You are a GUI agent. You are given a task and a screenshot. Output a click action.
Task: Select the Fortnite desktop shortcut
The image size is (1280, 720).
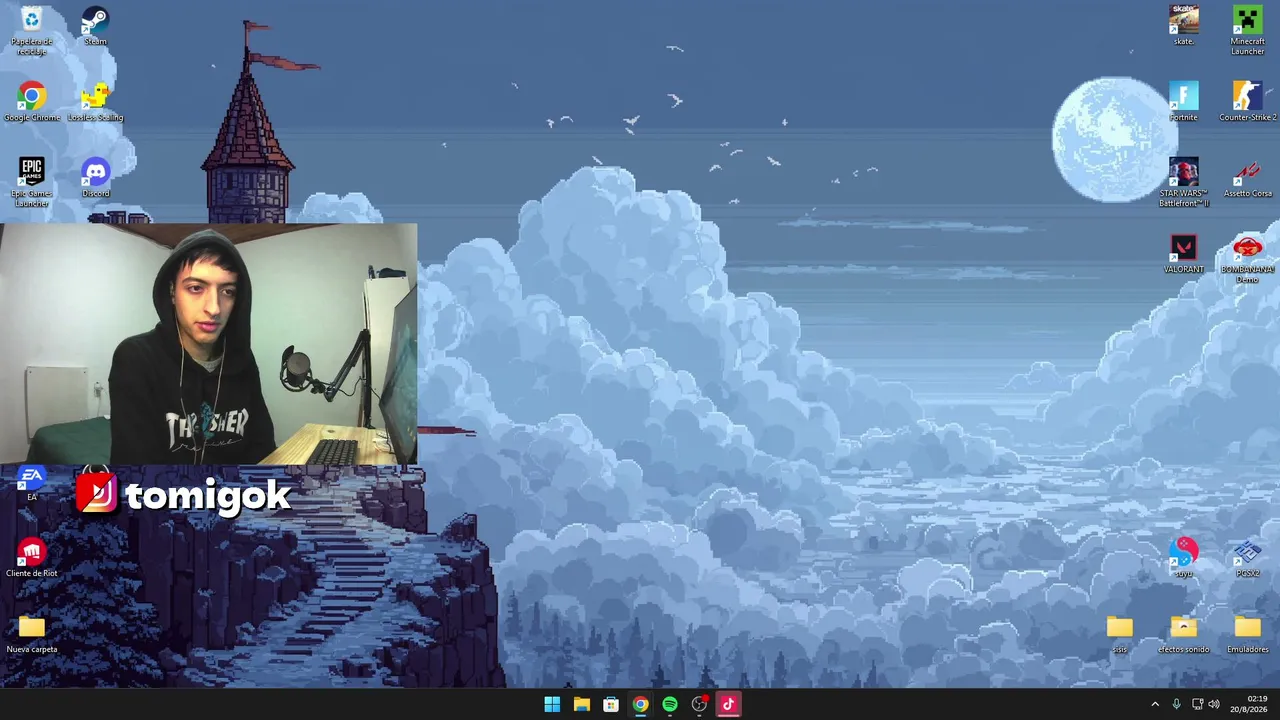click(1184, 102)
